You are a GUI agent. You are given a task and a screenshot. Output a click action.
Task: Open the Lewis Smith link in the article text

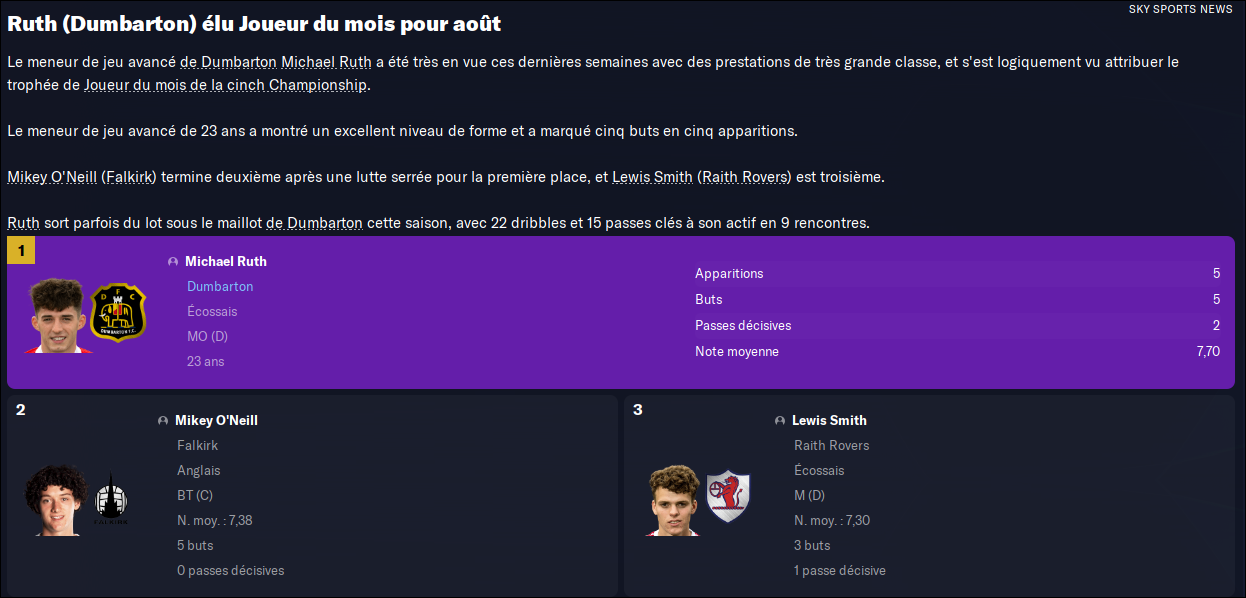click(652, 177)
